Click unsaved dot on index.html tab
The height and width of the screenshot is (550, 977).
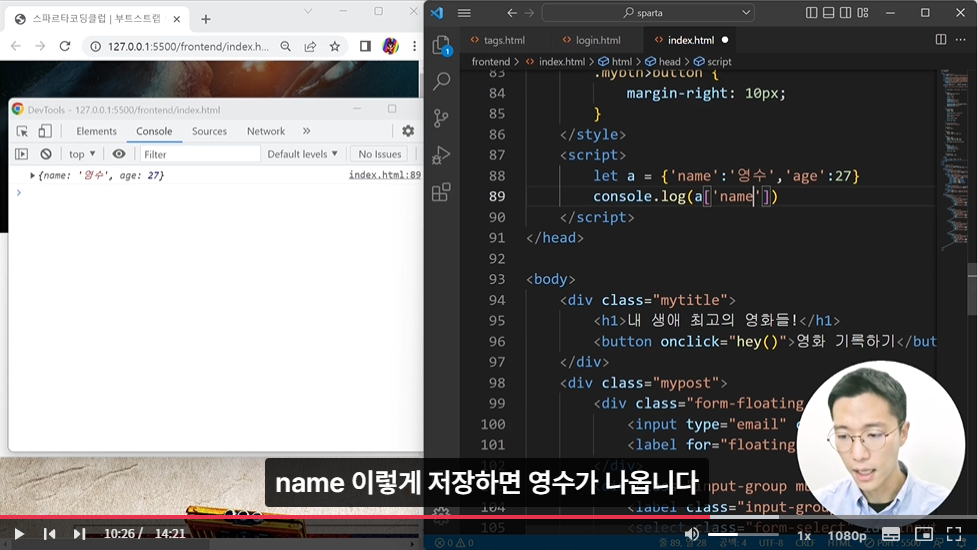point(725,40)
